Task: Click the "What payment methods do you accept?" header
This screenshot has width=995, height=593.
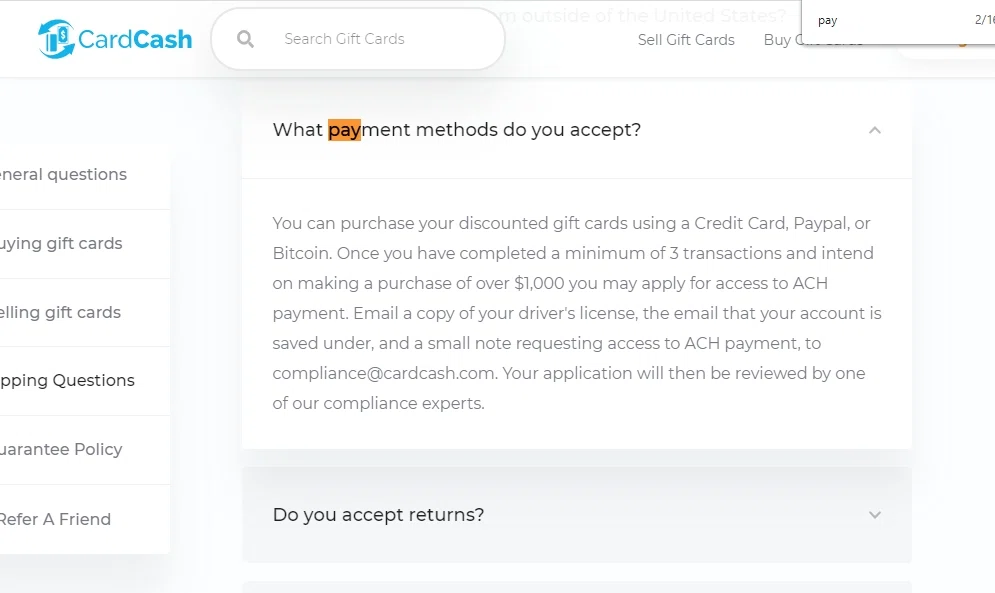Action: [x=456, y=130]
